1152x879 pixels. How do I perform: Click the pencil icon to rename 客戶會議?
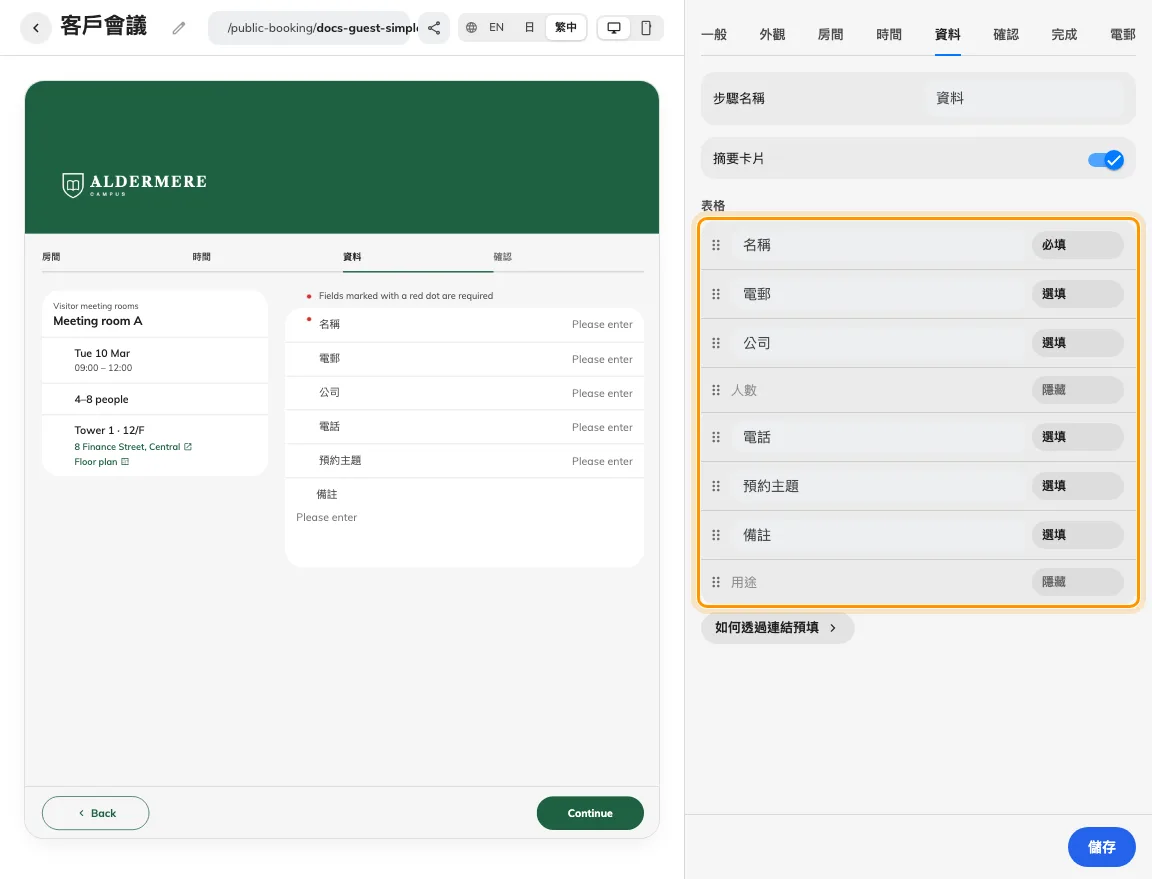point(179,28)
